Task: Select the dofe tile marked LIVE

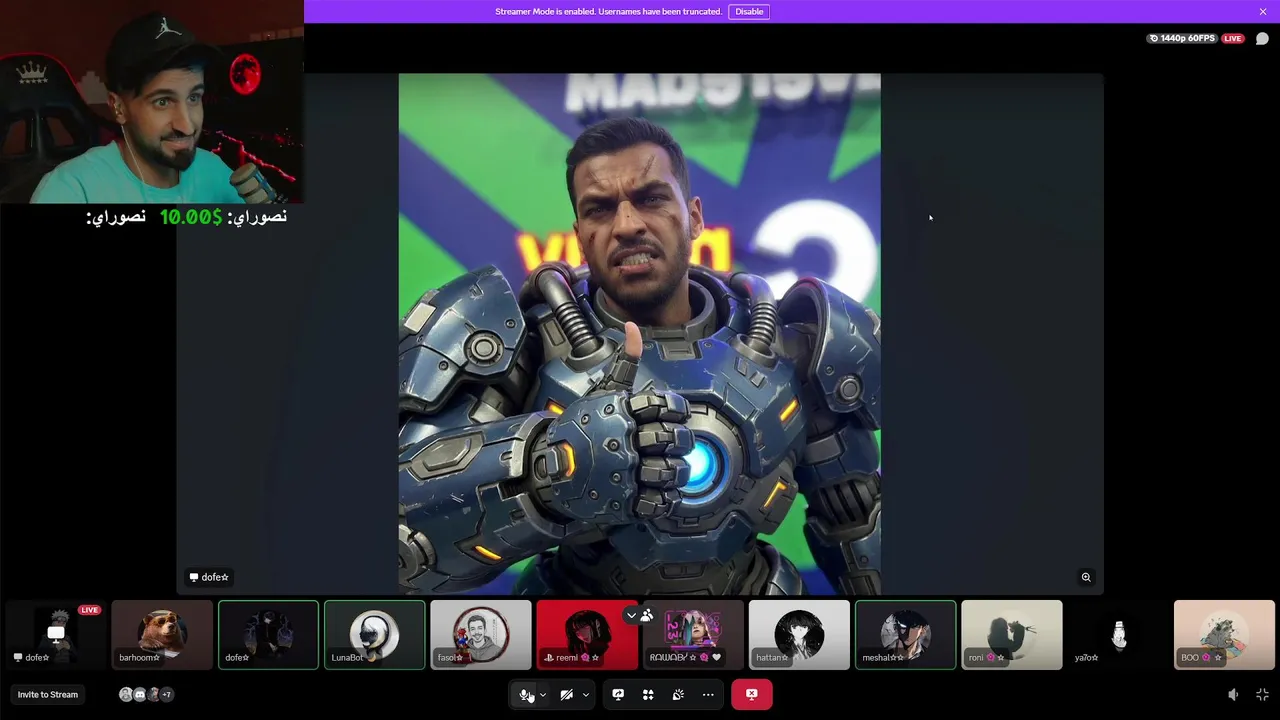Action: pos(56,635)
